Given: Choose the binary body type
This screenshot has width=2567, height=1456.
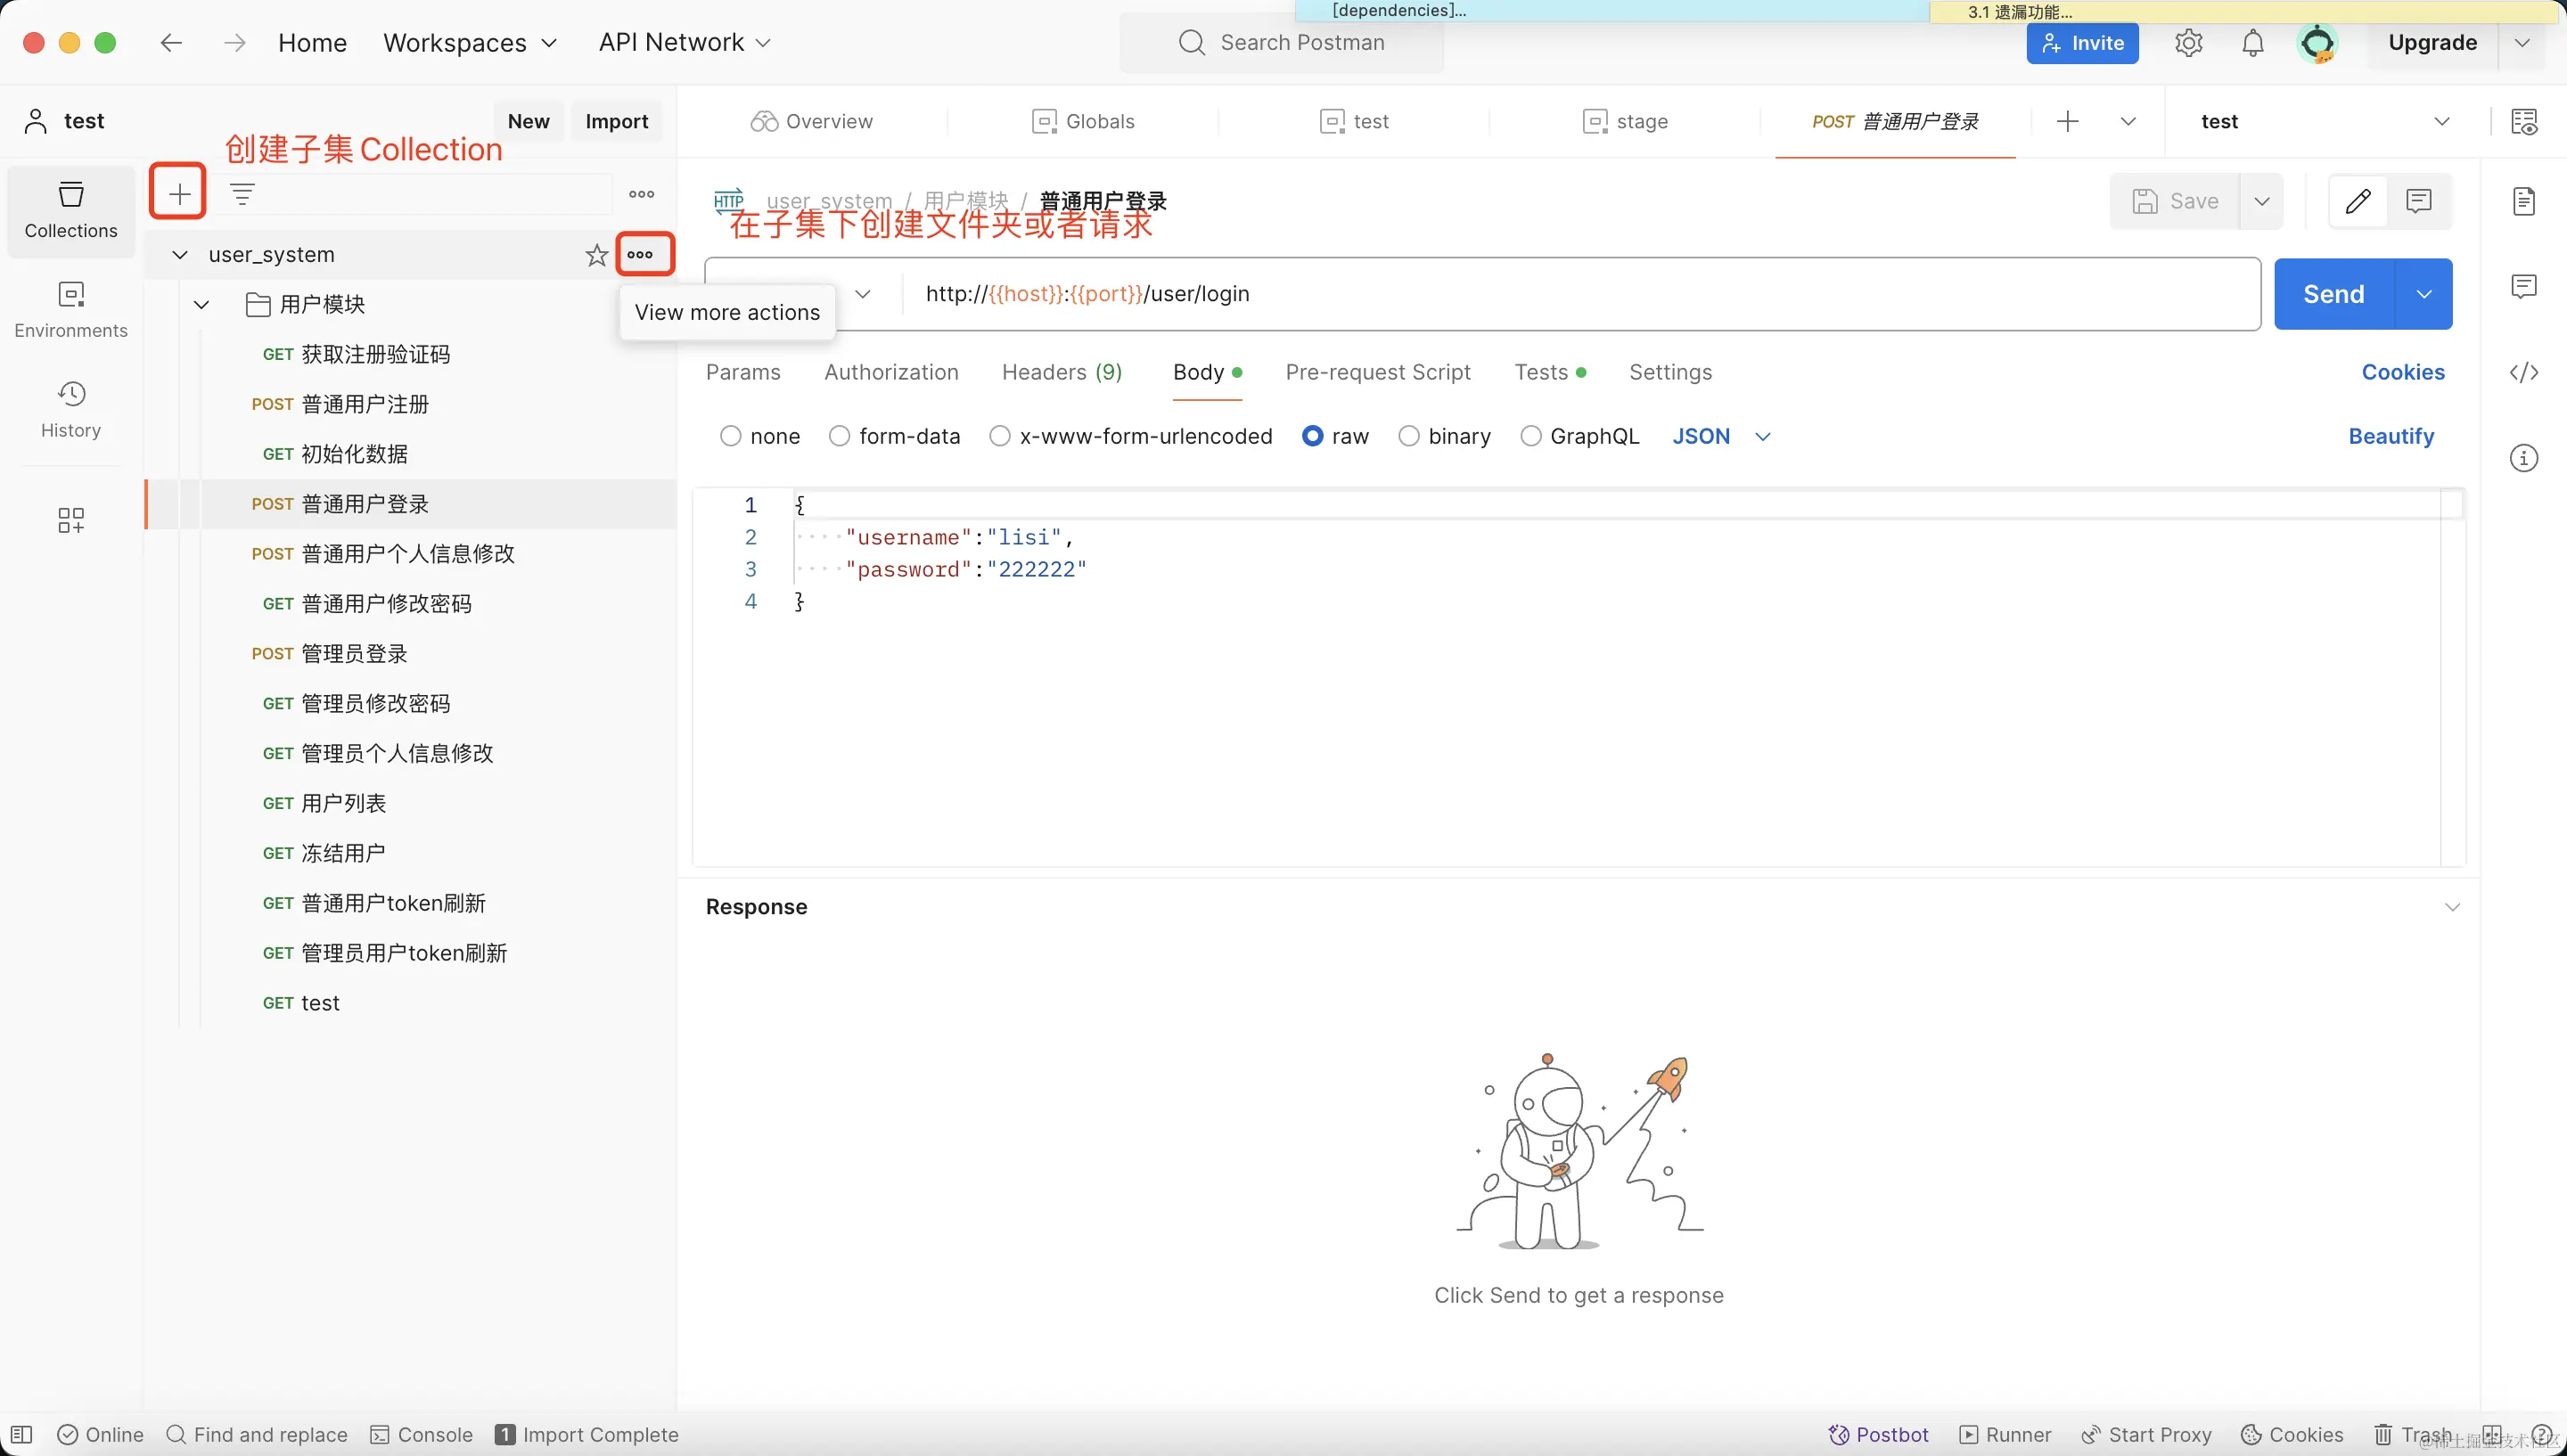Looking at the screenshot, I should click(1408, 436).
